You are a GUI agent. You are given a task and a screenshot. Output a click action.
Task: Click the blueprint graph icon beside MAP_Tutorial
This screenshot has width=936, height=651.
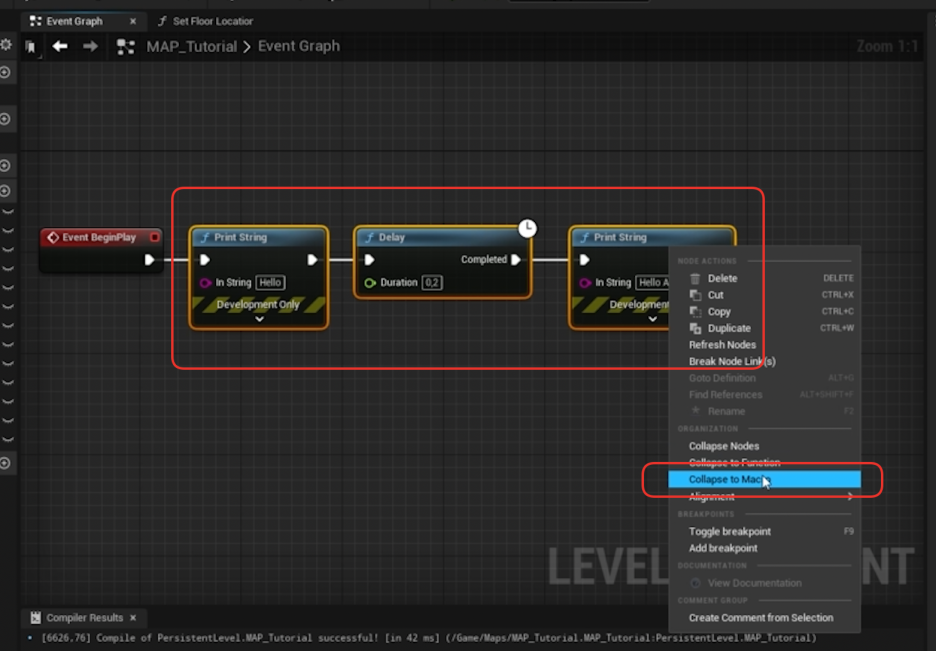point(125,47)
